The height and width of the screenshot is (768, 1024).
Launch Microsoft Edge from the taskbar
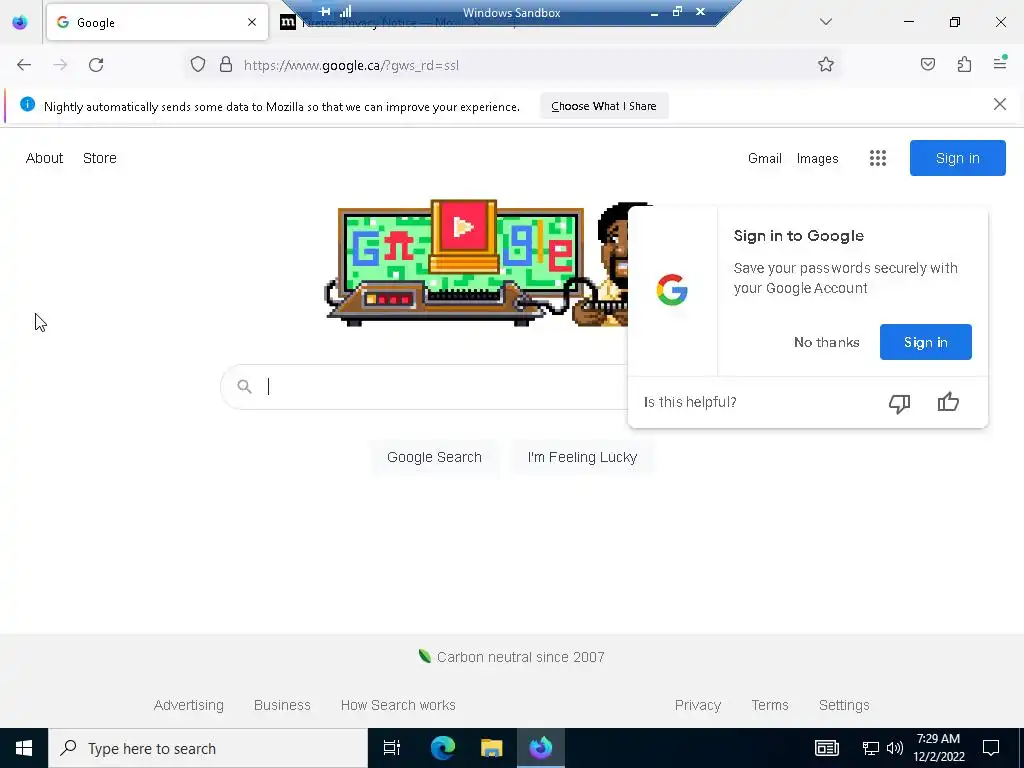(442, 748)
